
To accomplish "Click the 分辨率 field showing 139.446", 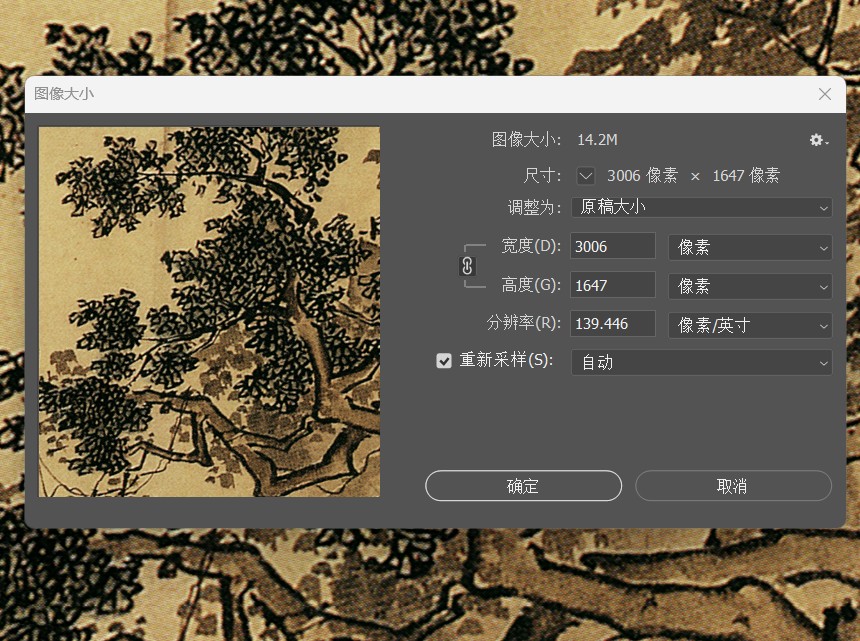I will click(613, 324).
